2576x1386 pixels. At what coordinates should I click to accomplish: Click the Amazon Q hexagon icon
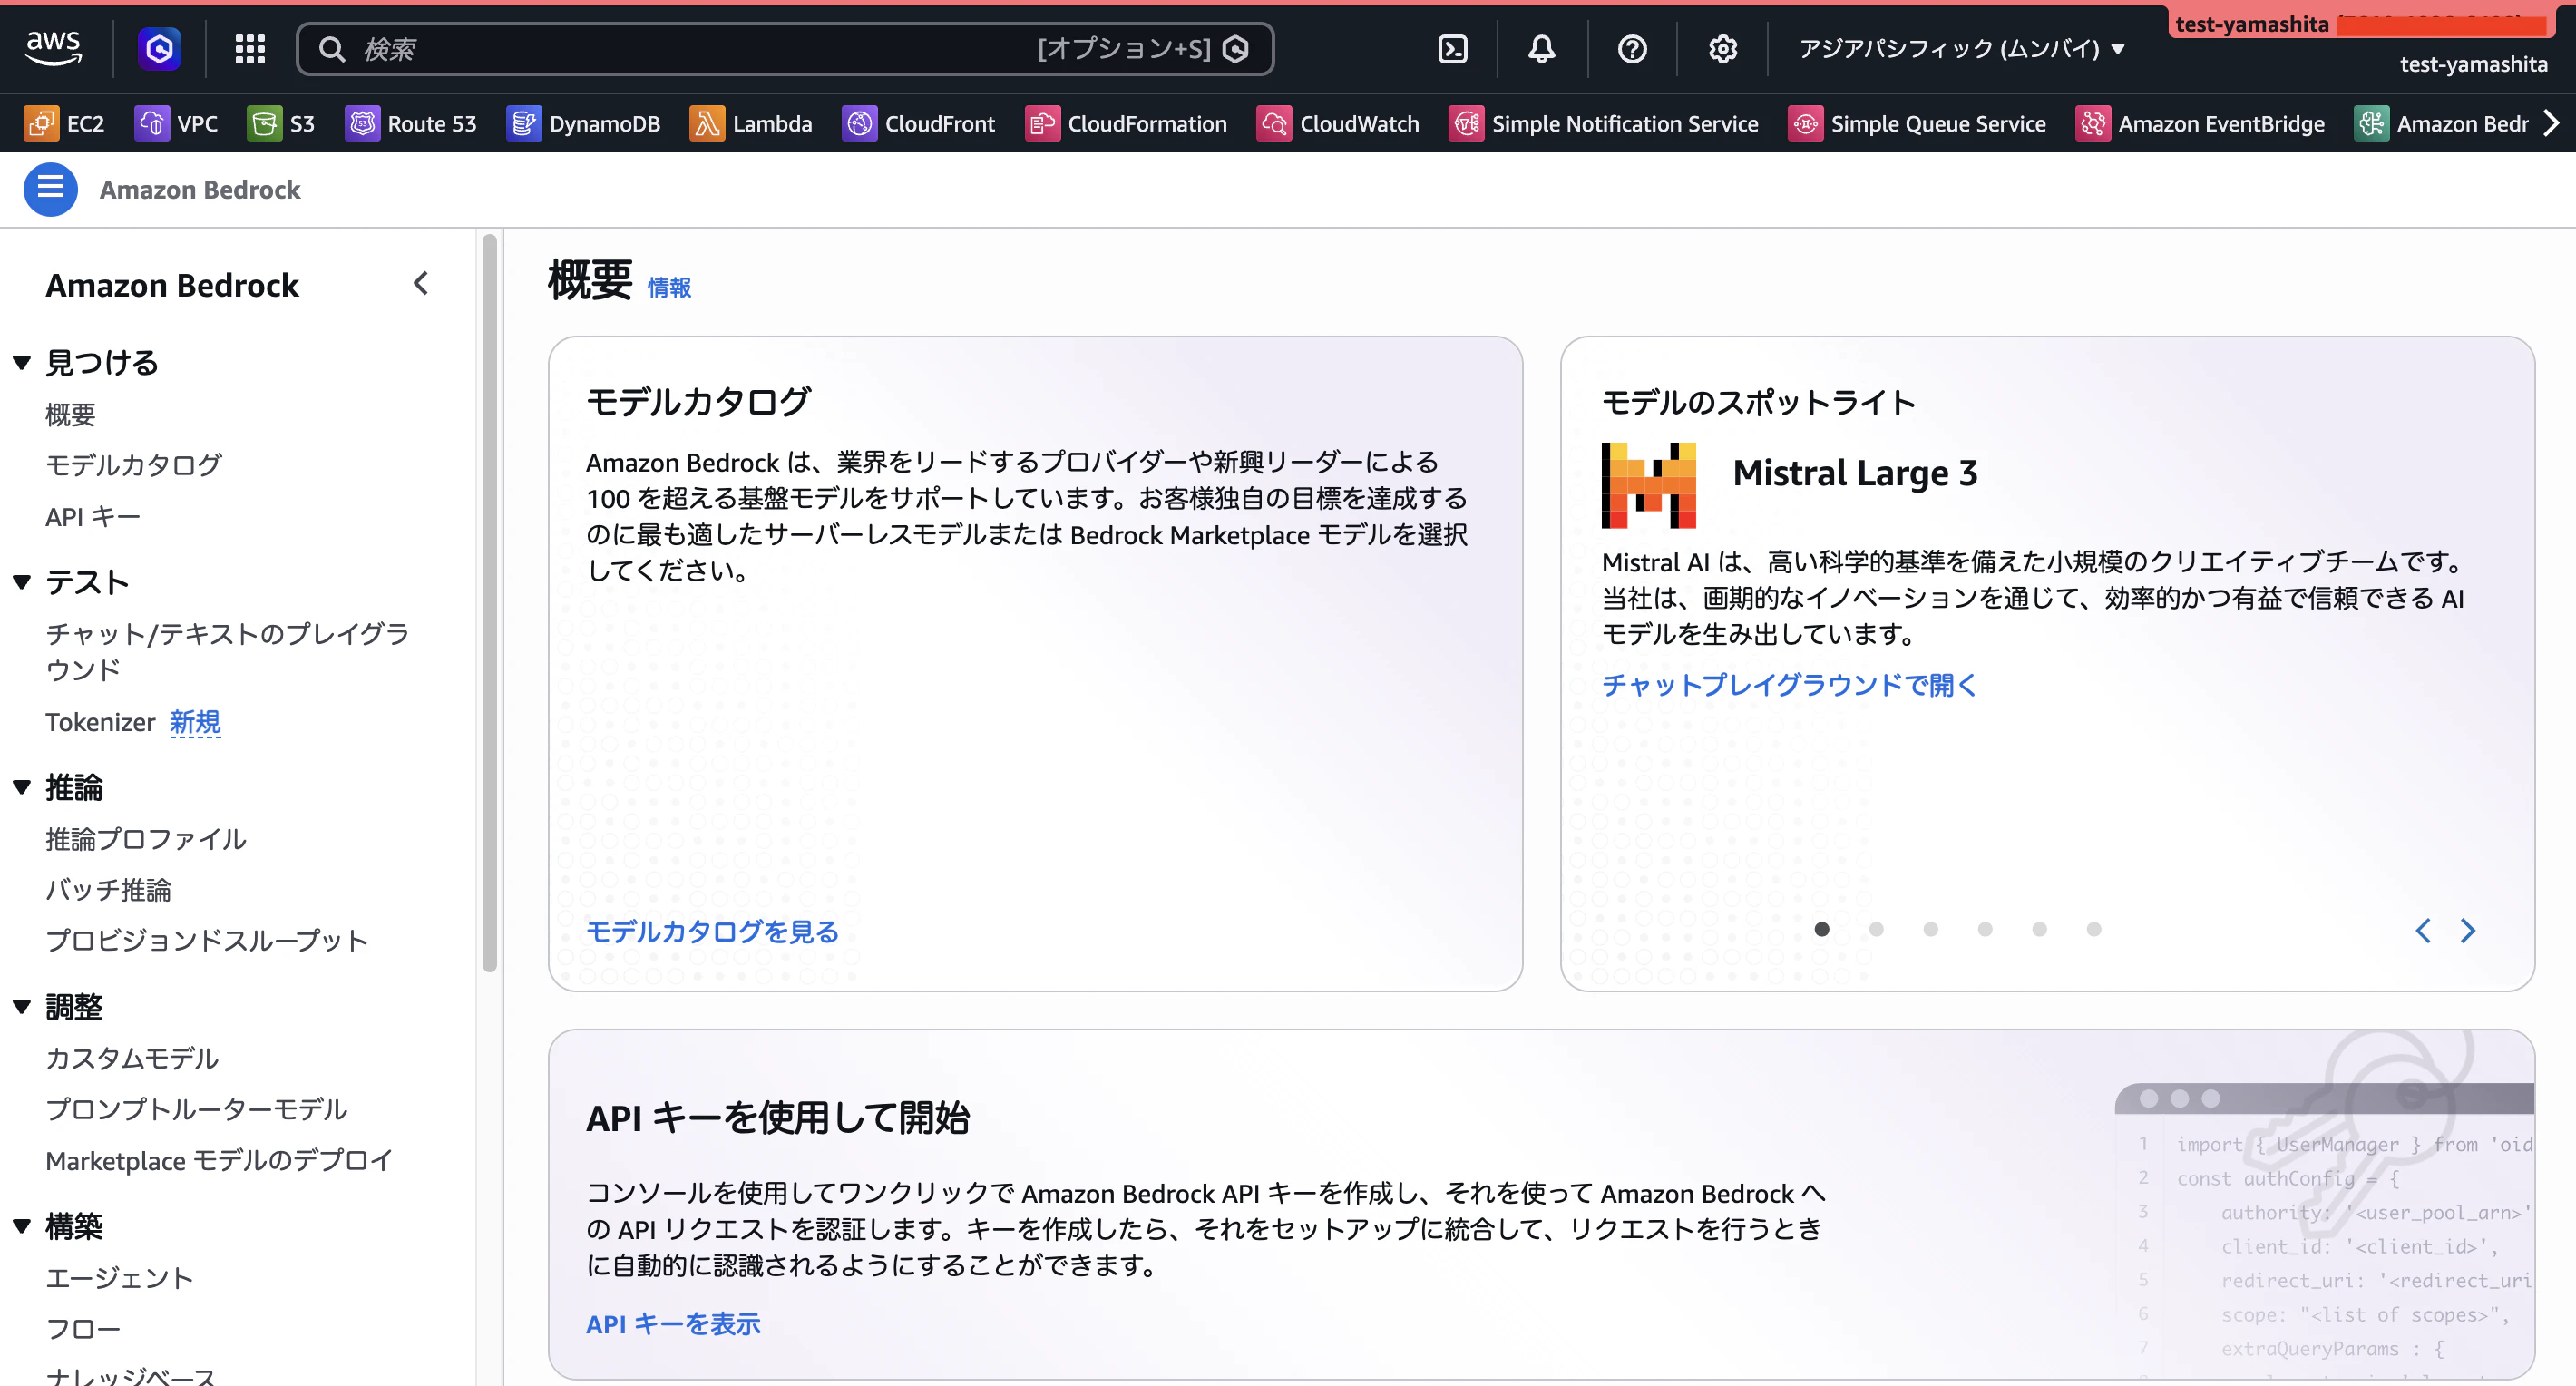pos(159,48)
